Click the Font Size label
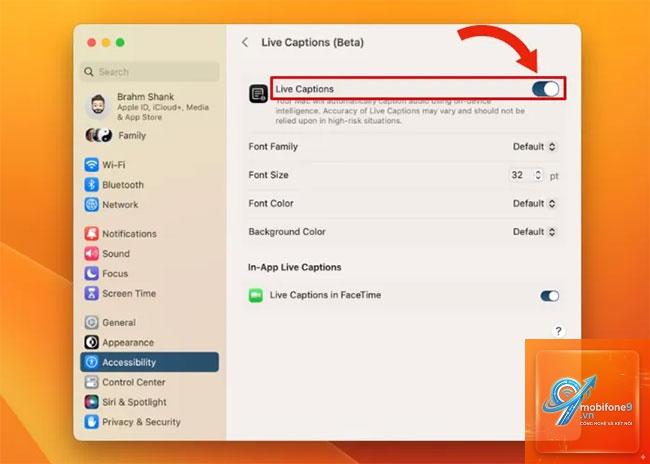This screenshot has height=464, width=650. [x=268, y=175]
